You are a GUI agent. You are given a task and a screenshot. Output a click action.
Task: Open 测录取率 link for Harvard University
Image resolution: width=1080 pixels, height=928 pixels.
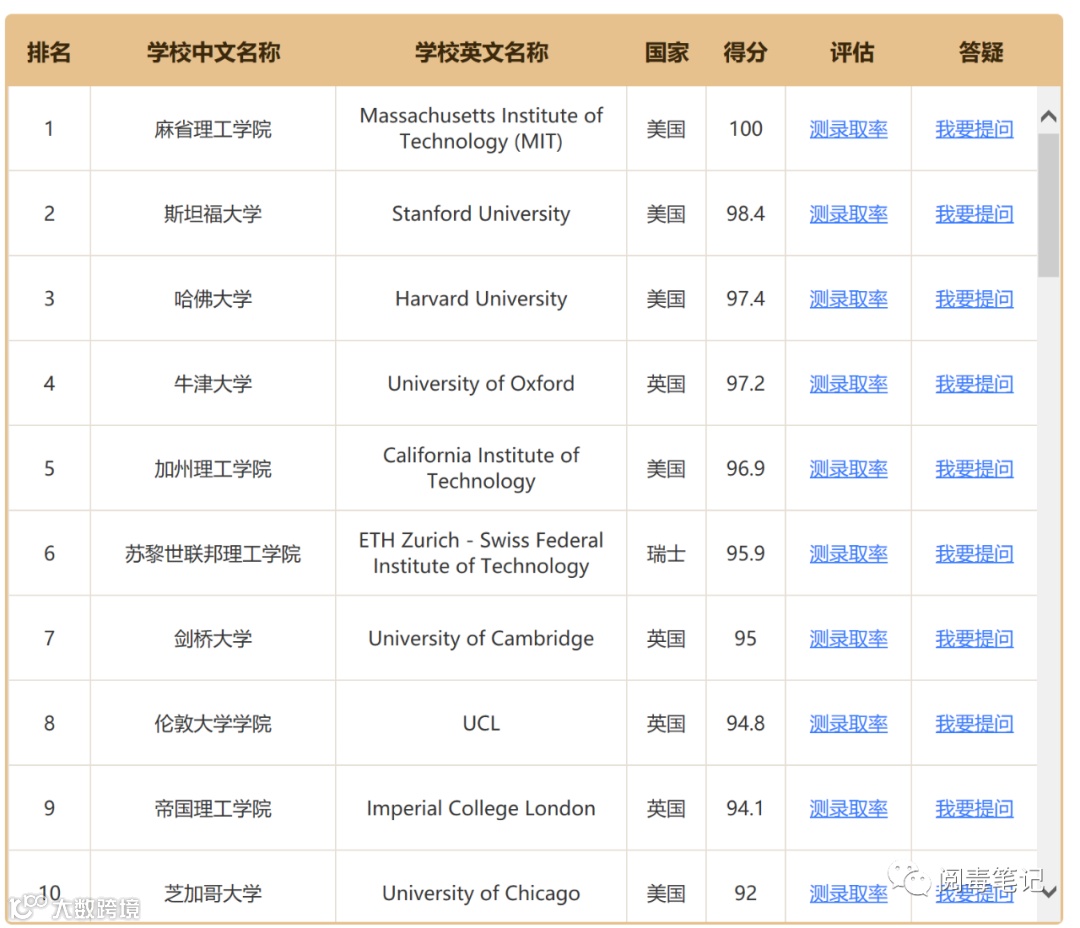[848, 299]
